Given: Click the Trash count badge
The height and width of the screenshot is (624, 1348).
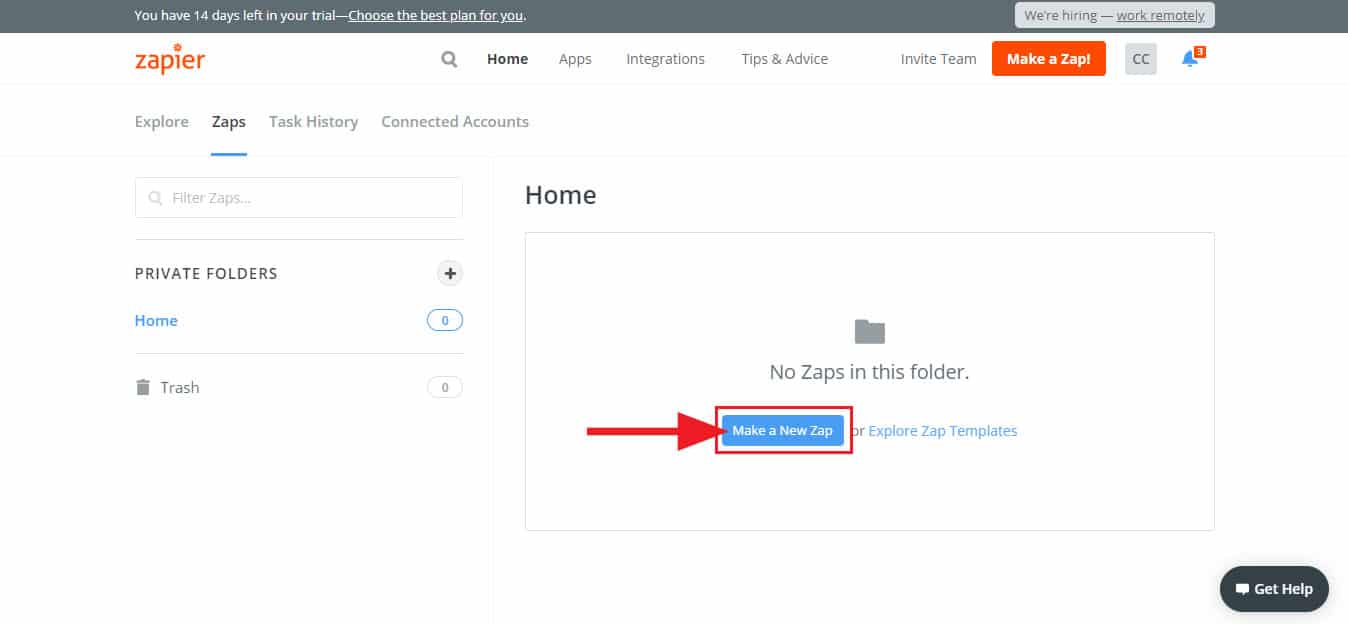Looking at the screenshot, I should [445, 388].
